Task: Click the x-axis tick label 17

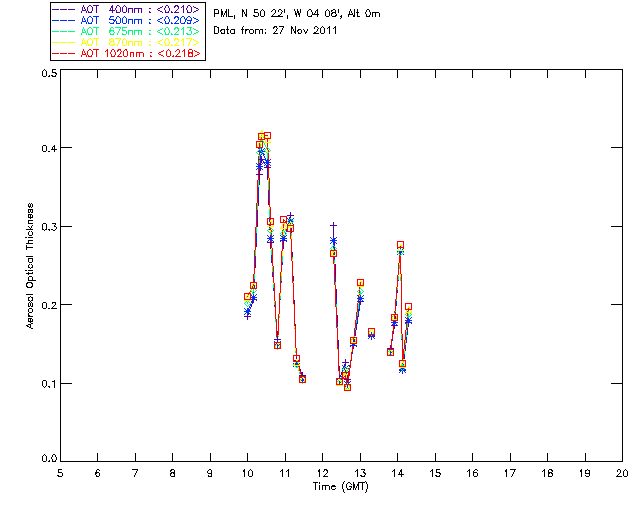Action: (x=510, y=473)
